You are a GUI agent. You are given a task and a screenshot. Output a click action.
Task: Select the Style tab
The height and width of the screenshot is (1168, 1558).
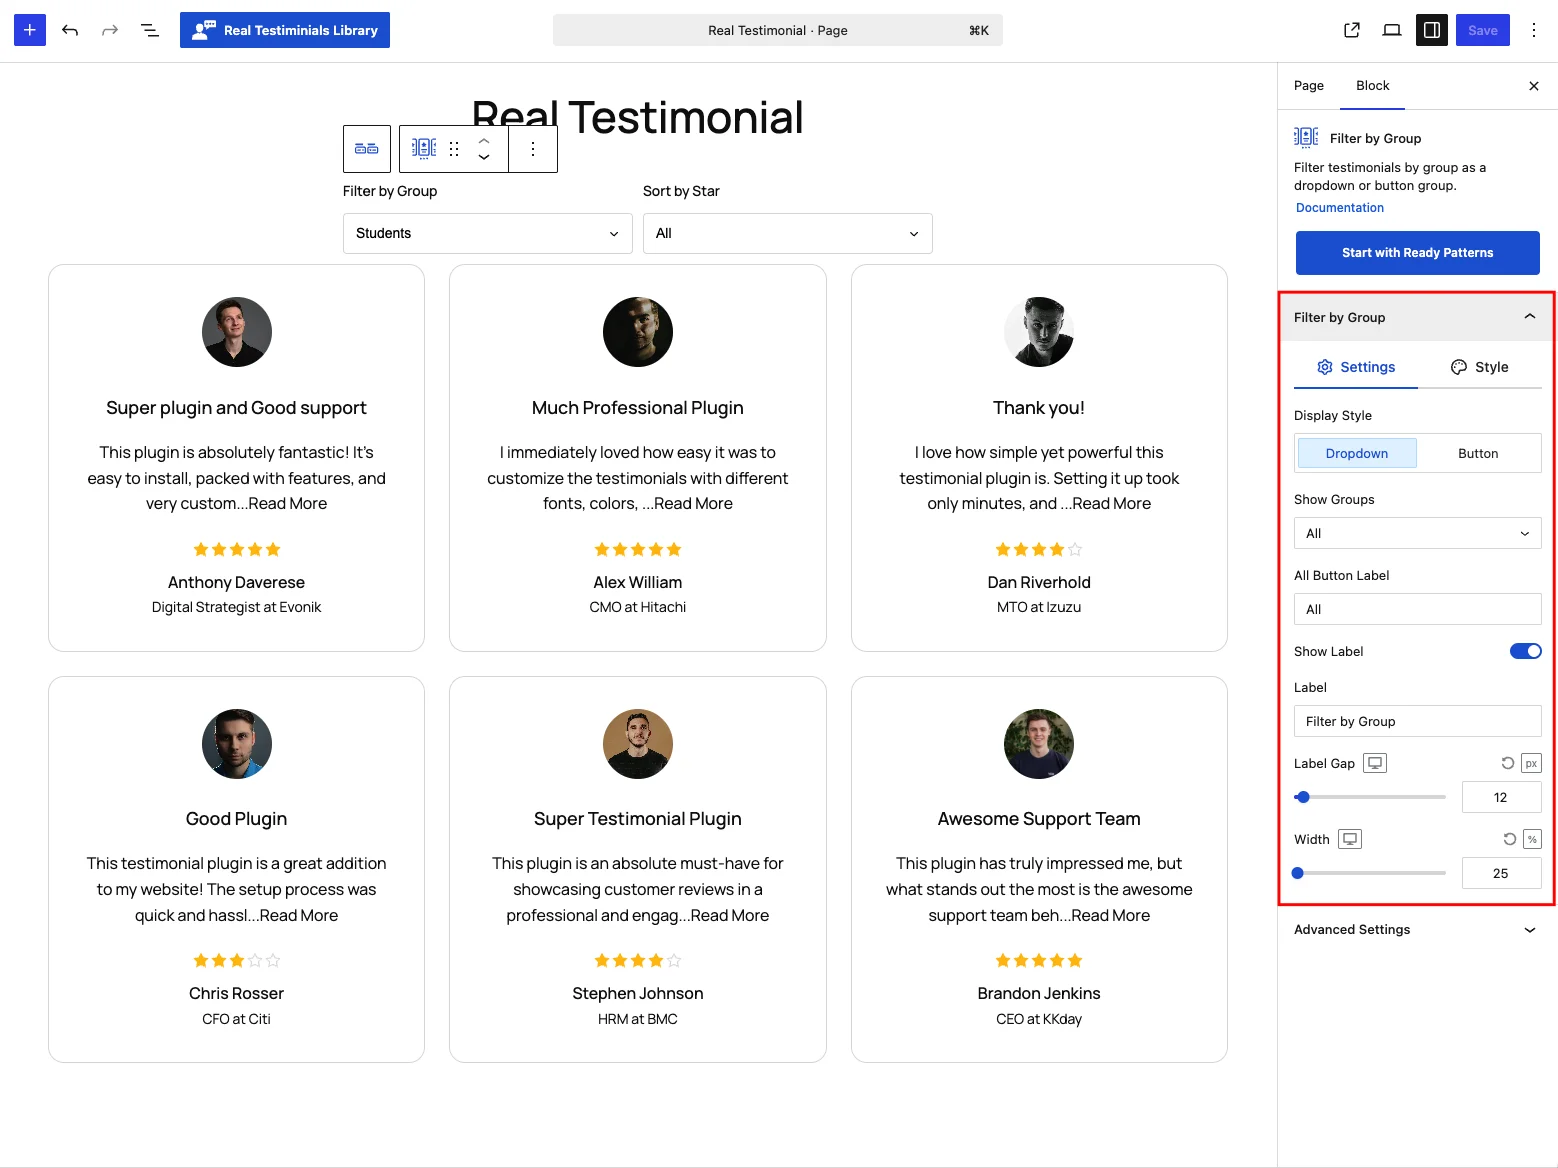pos(1480,367)
